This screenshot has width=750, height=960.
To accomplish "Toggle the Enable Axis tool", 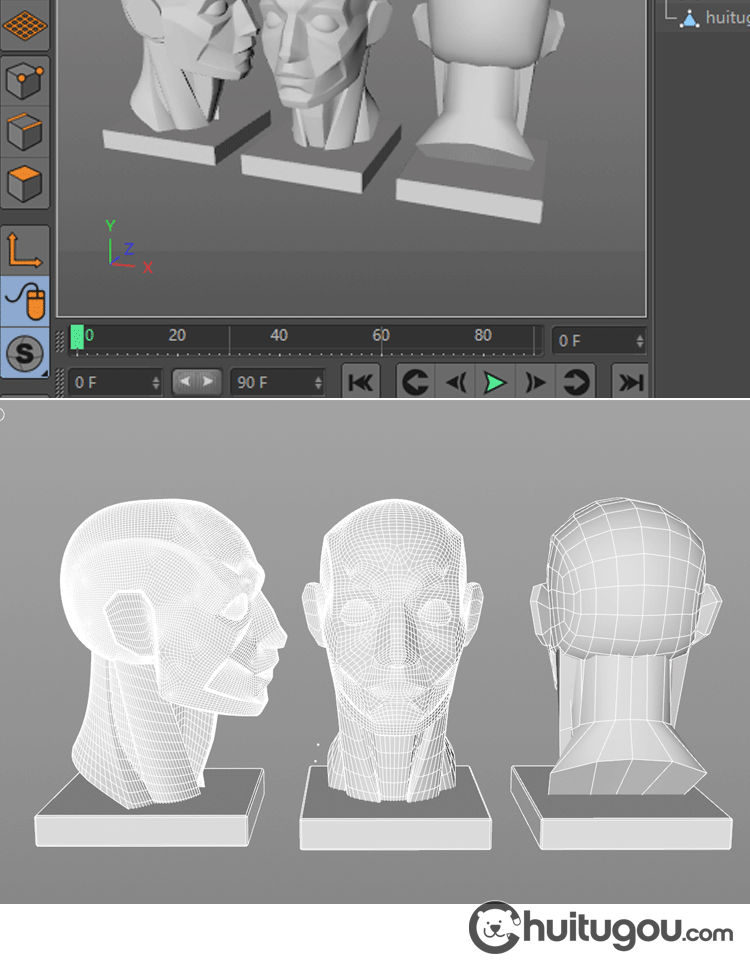I will coord(25,248).
